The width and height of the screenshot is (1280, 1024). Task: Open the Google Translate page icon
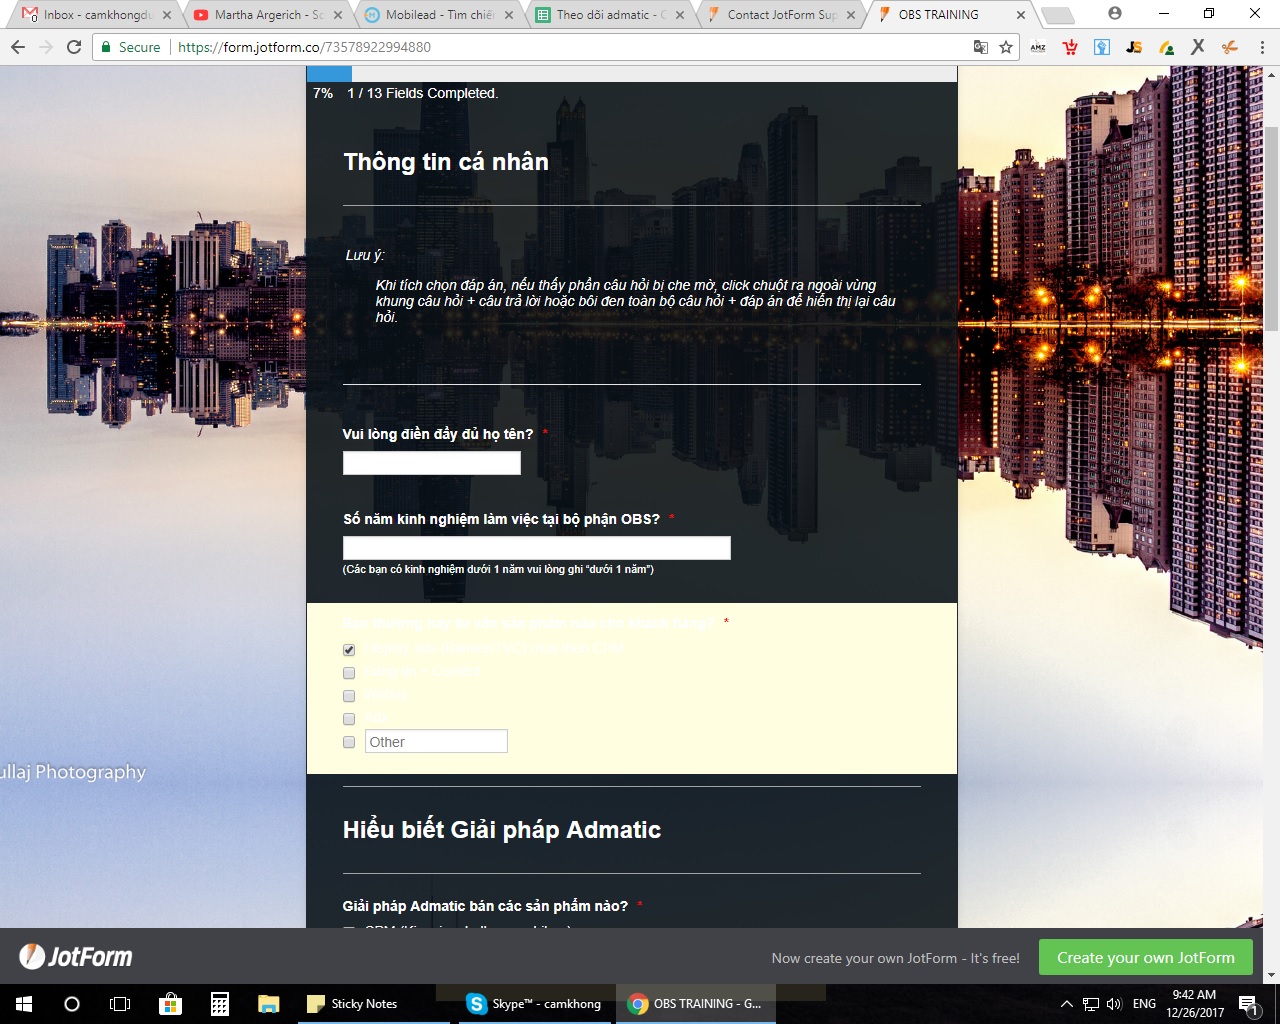coord(982,47)
